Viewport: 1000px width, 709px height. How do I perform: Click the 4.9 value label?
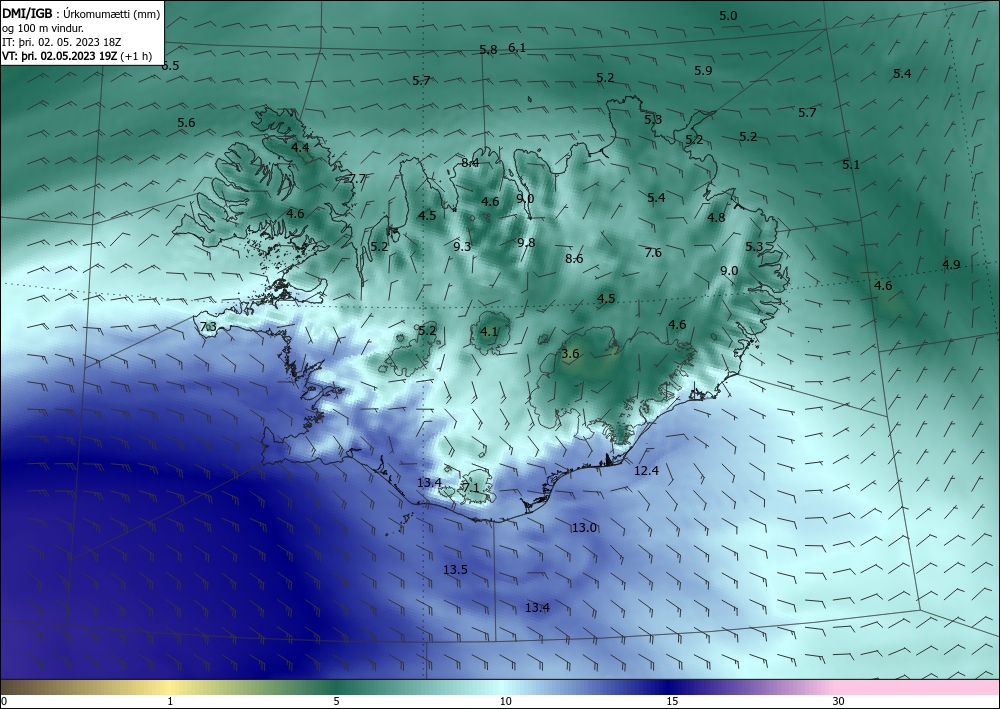pos(951,265)
